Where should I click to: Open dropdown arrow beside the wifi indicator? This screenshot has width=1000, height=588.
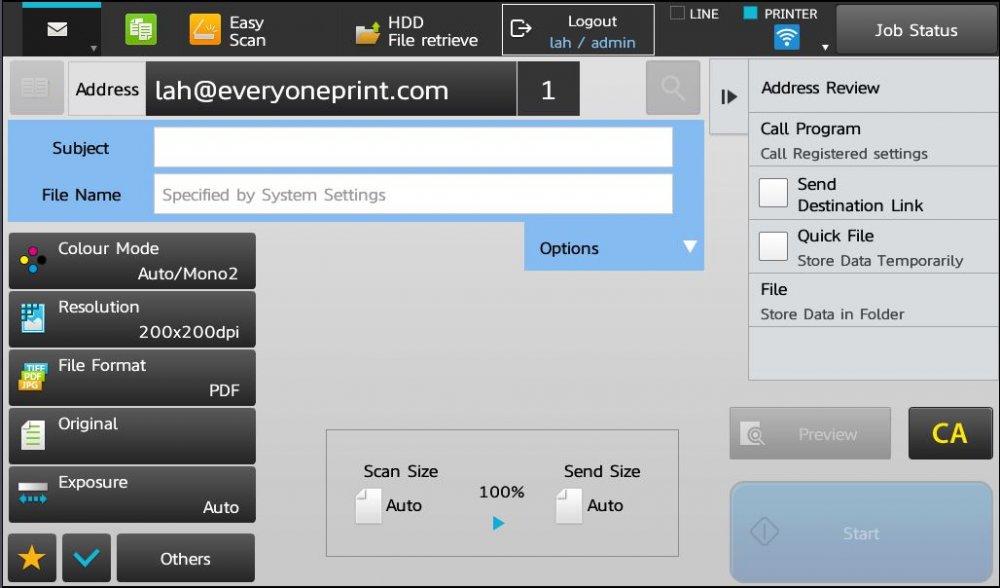(x=825, y=47)
